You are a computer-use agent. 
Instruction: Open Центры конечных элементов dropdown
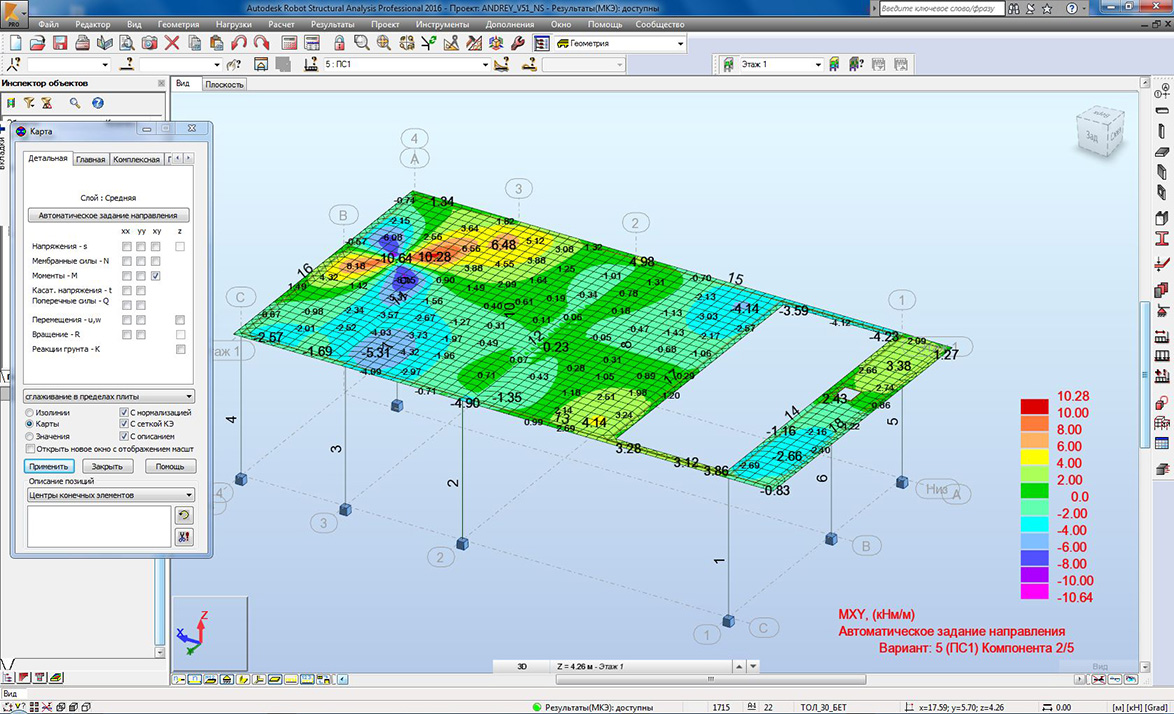point(111,495)
